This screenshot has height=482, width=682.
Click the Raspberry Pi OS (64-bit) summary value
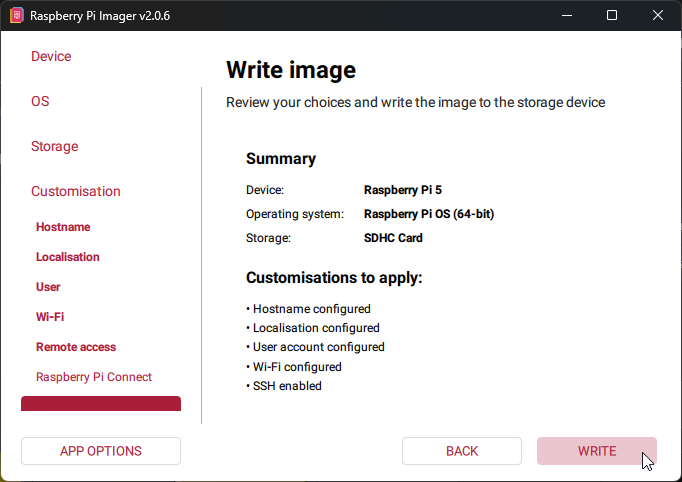coord(429,214)
